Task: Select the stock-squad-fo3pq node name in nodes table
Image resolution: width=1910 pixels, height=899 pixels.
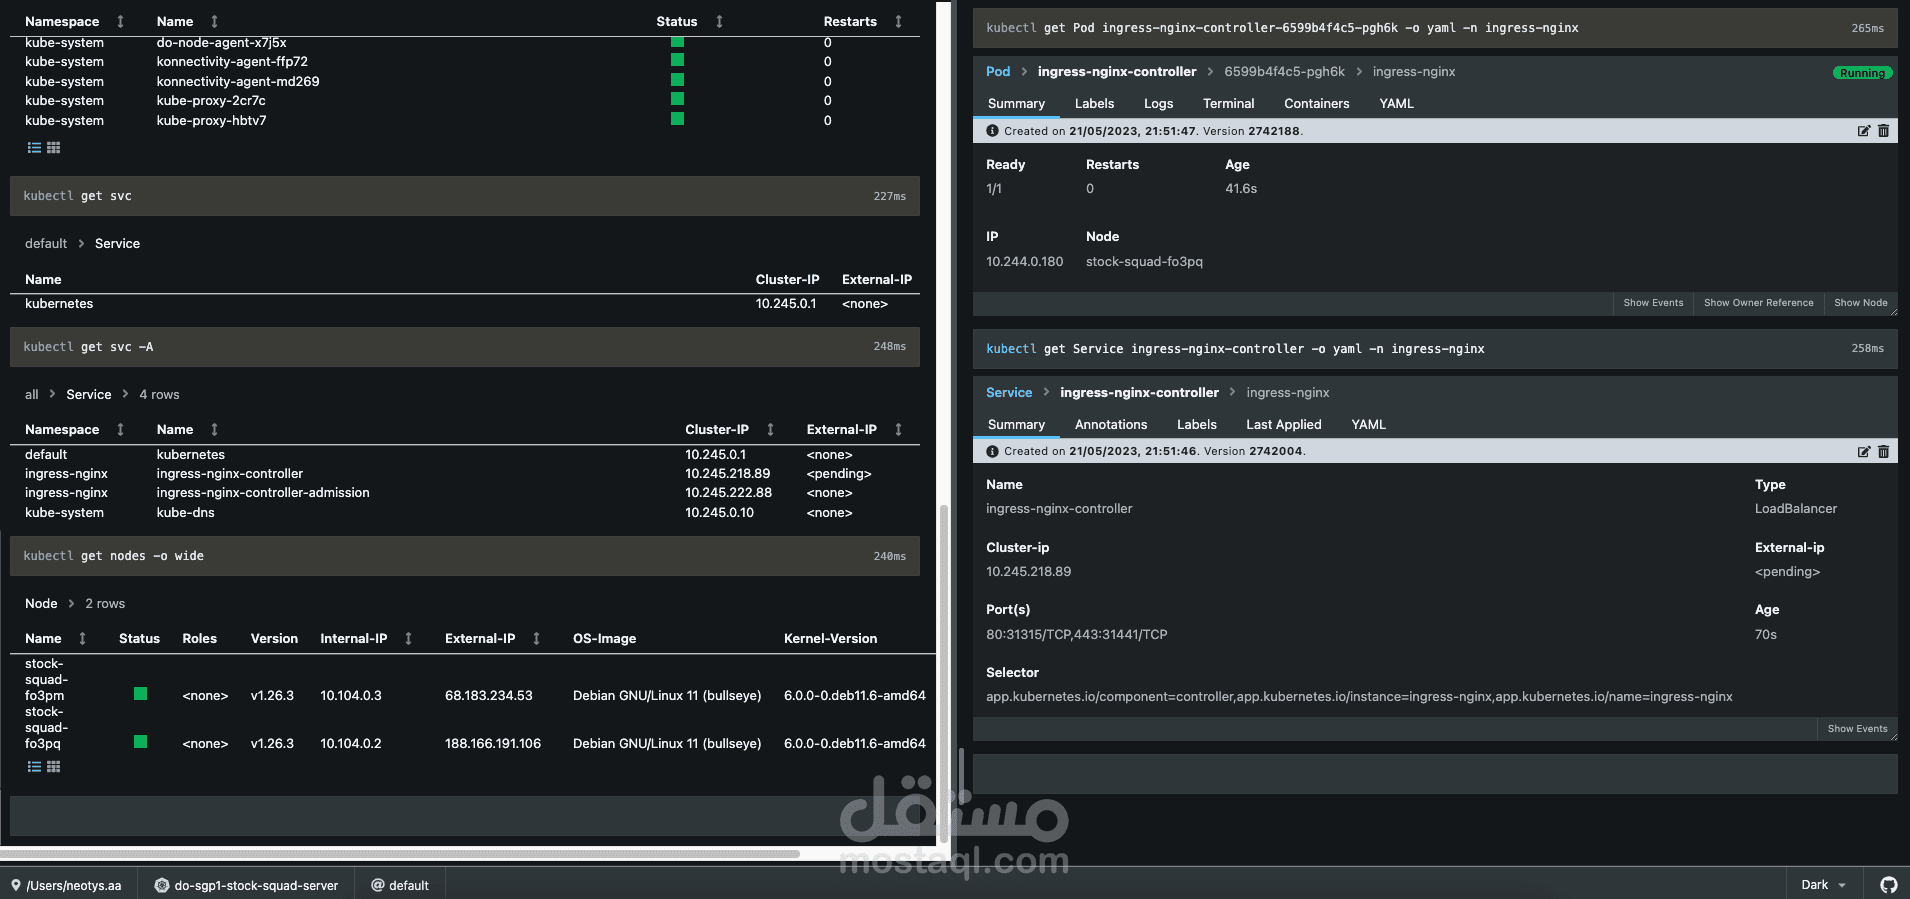Action: [46, 728]
